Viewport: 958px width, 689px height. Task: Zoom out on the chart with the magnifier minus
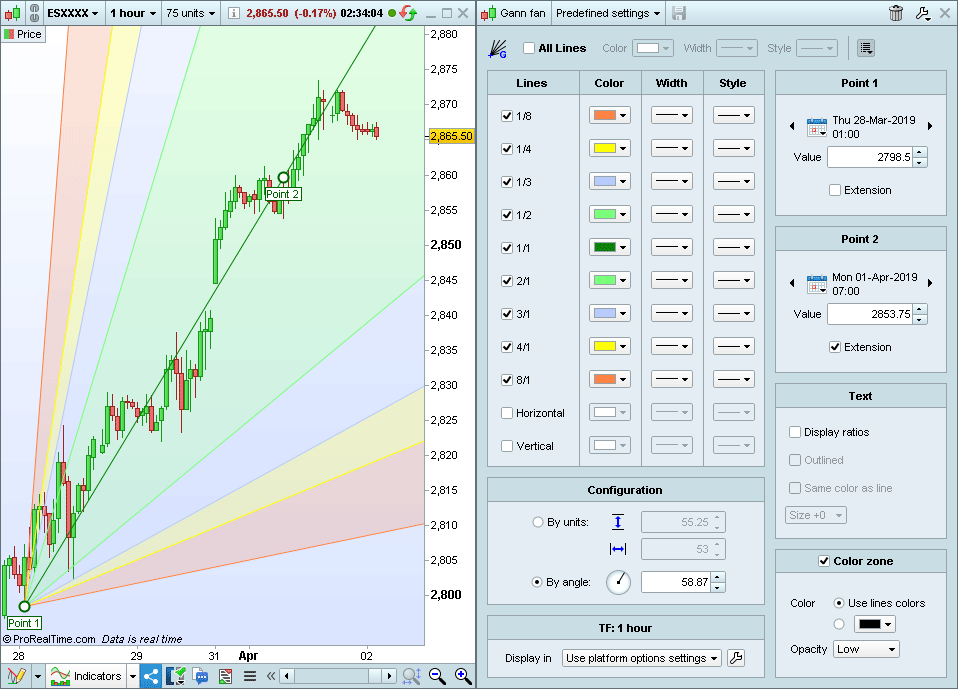point(437,676)
